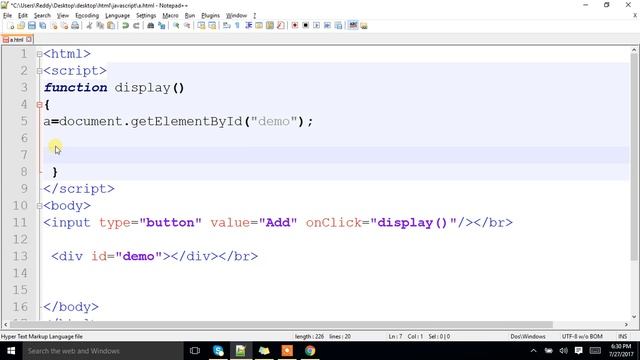Screen dimensions: 640x360
Task: Click 'length : 226' in status bar
Action: (309, 336)
